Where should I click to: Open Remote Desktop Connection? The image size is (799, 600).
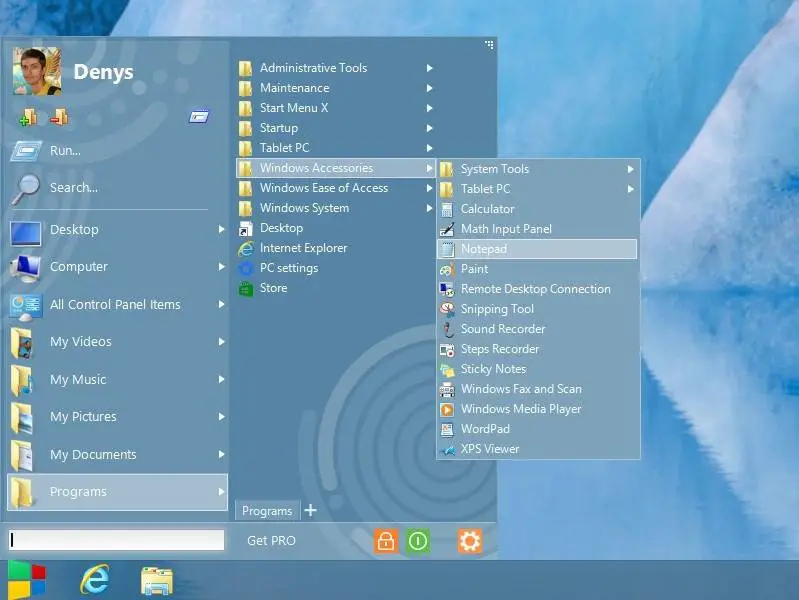click(538, 289)
